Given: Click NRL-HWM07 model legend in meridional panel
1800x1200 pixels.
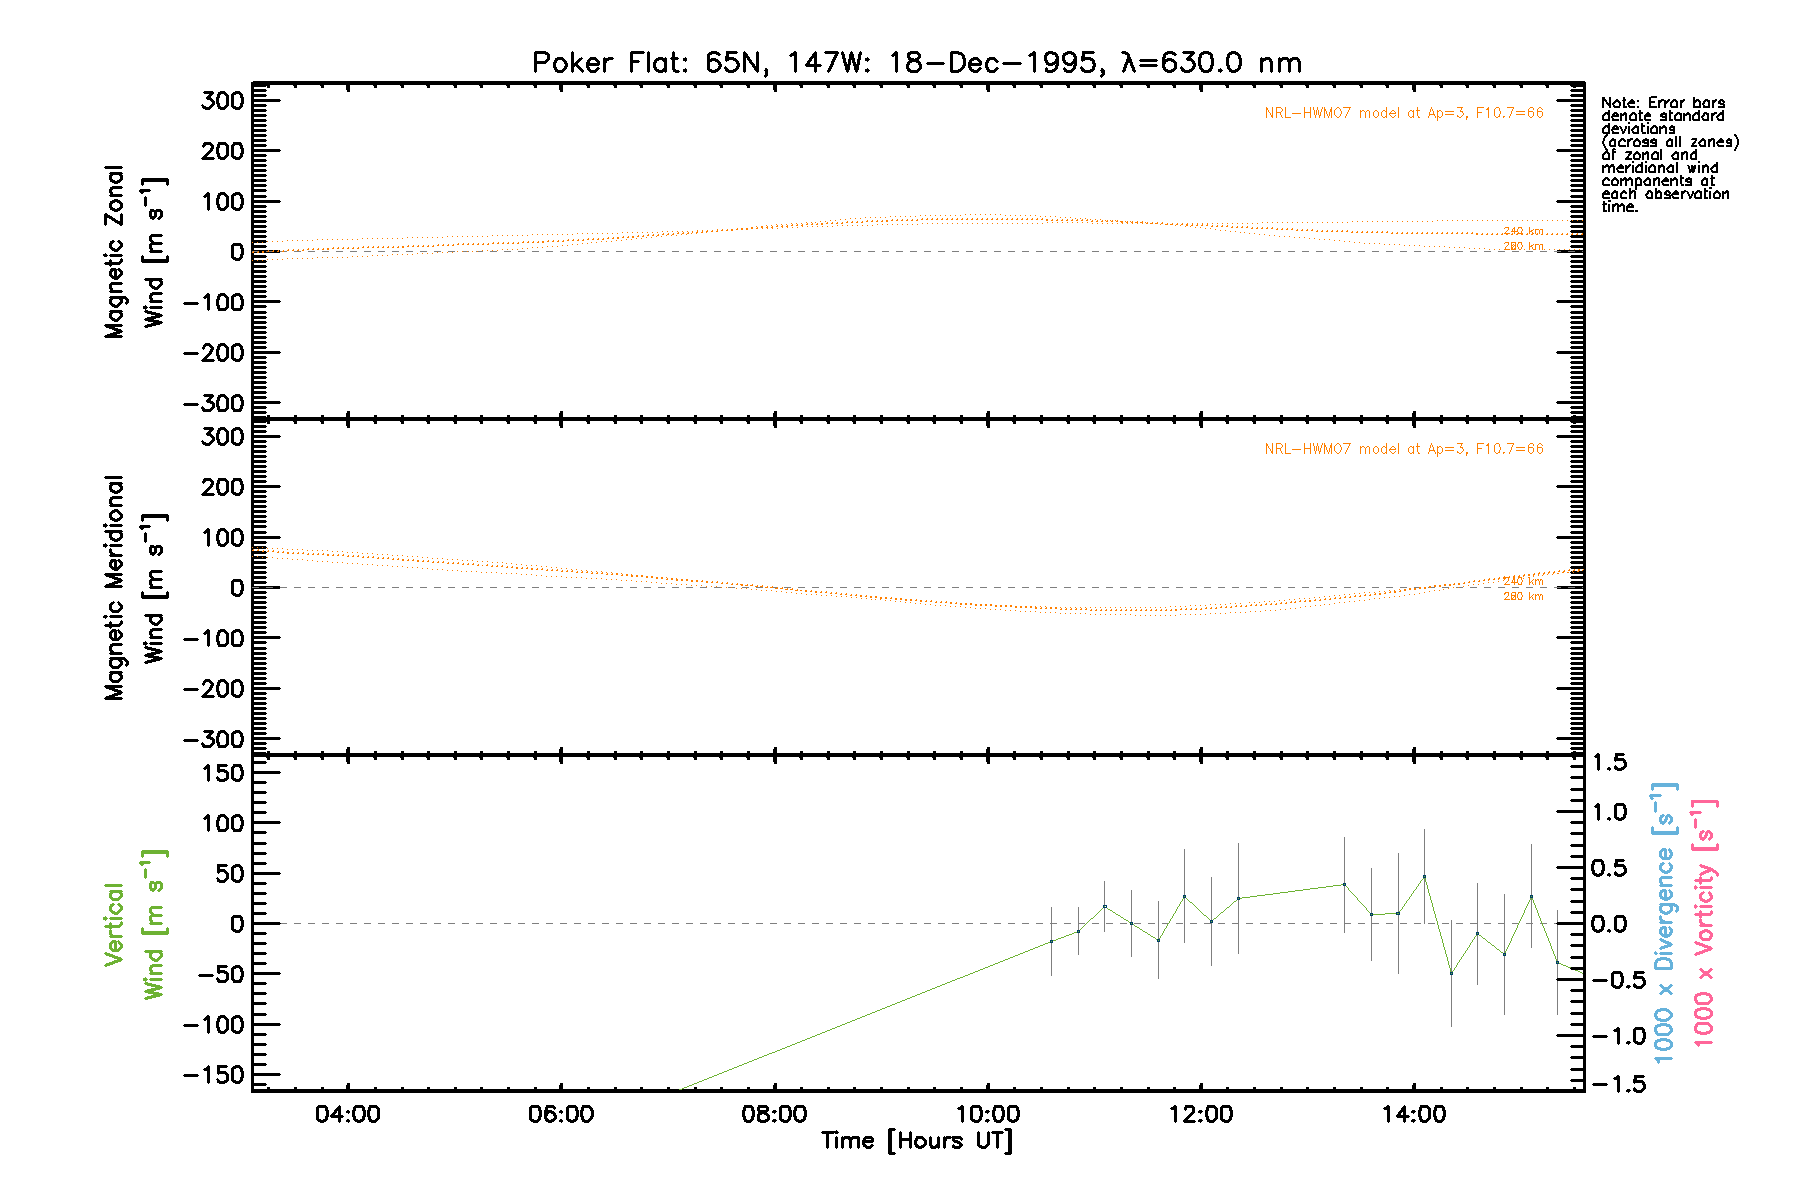Looking at the screenshot, I should (x=1403, y=449).
